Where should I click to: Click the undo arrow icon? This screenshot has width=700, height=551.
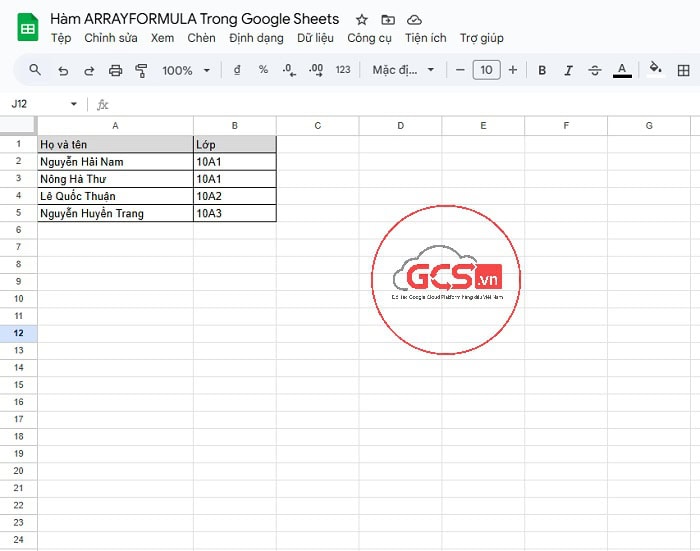[x=63, y=70]
